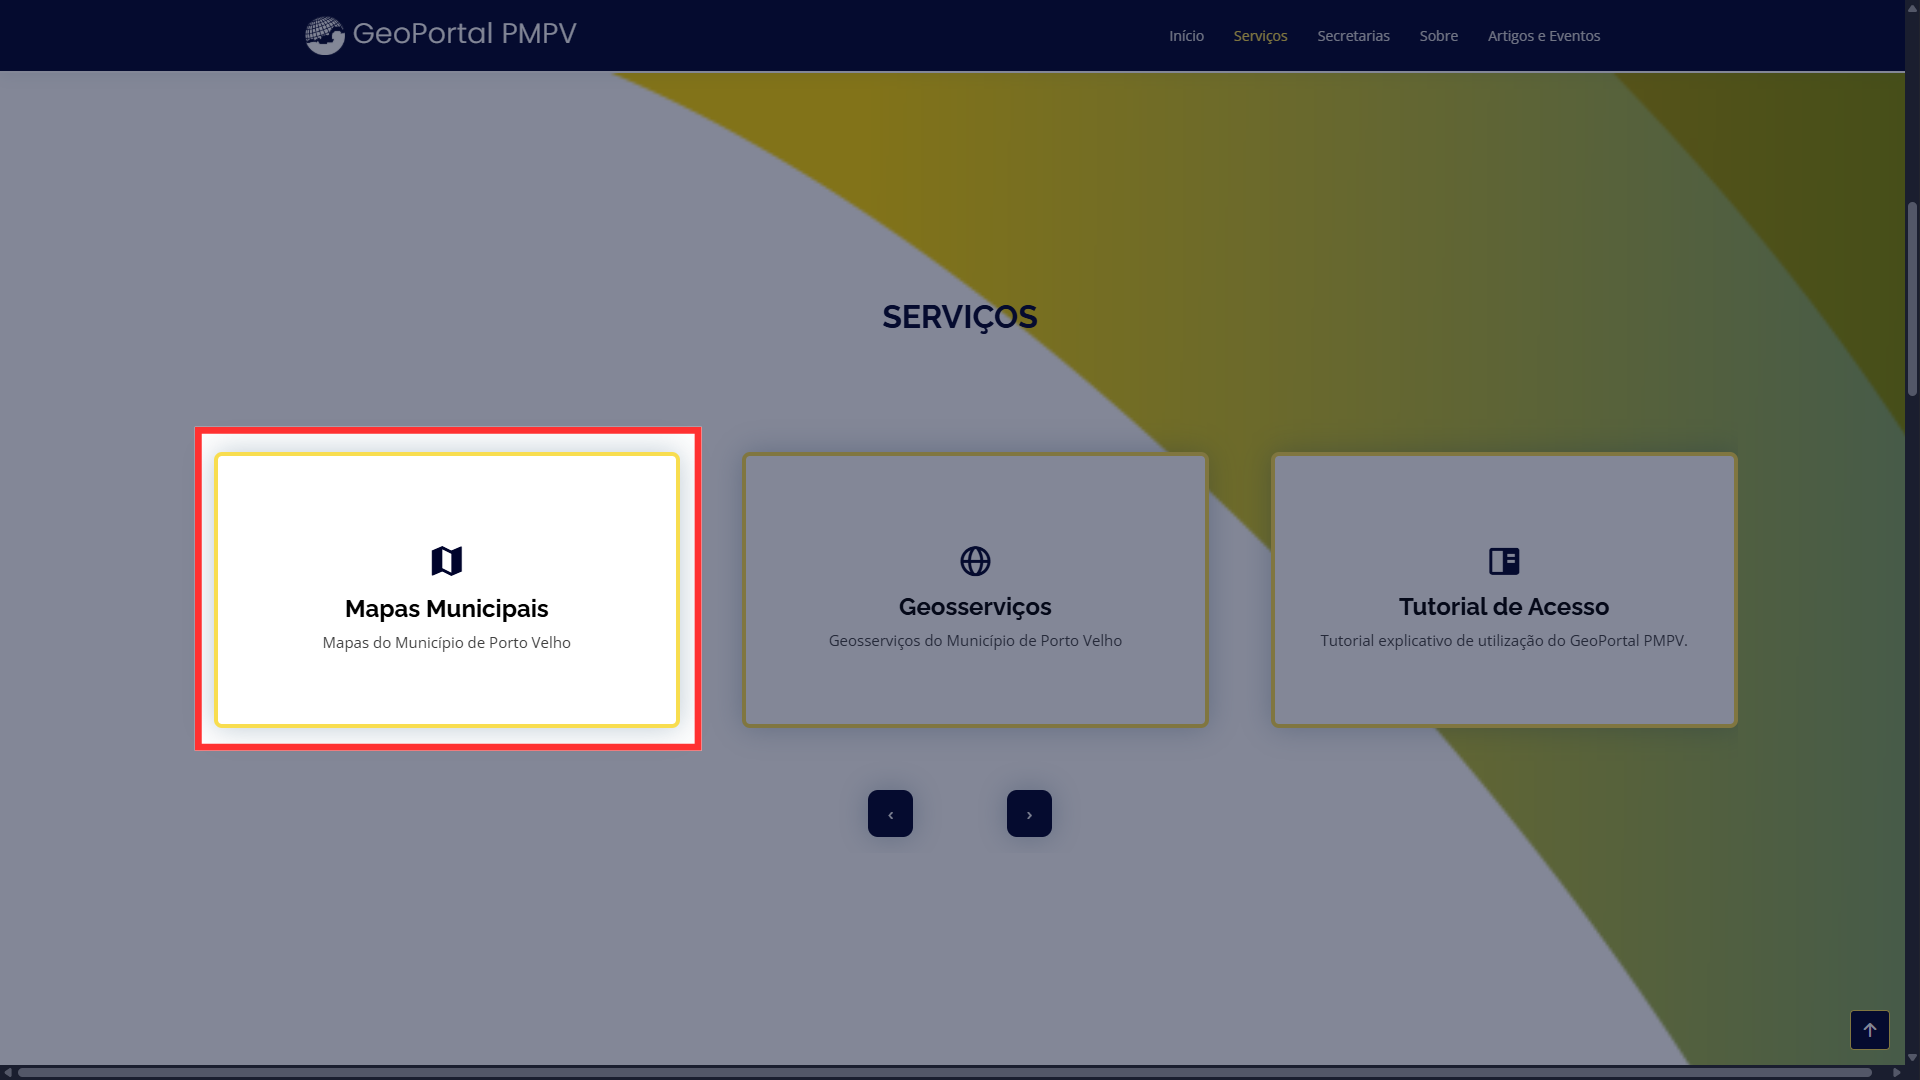Click the GeoPortal PMPV title link
The image size is (1920, 1080).
(465, 34)
